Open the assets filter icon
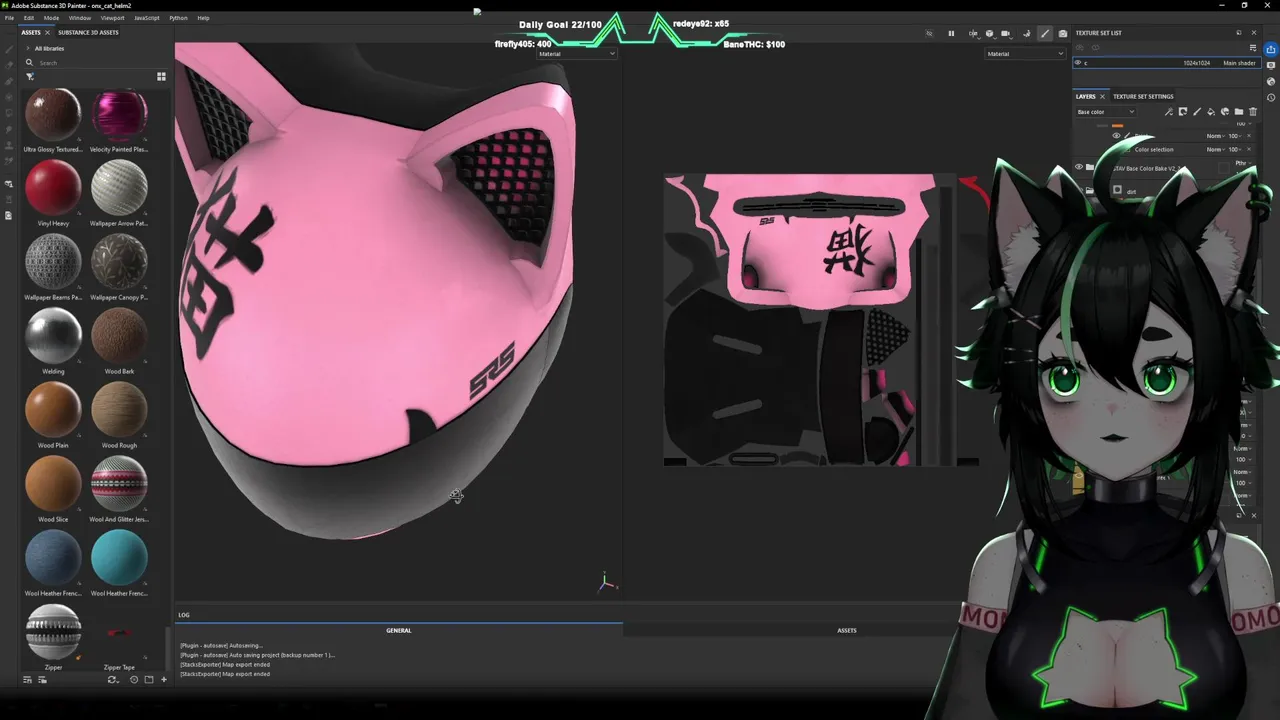Screen dimensions: 1280x720 click(30, 76)
